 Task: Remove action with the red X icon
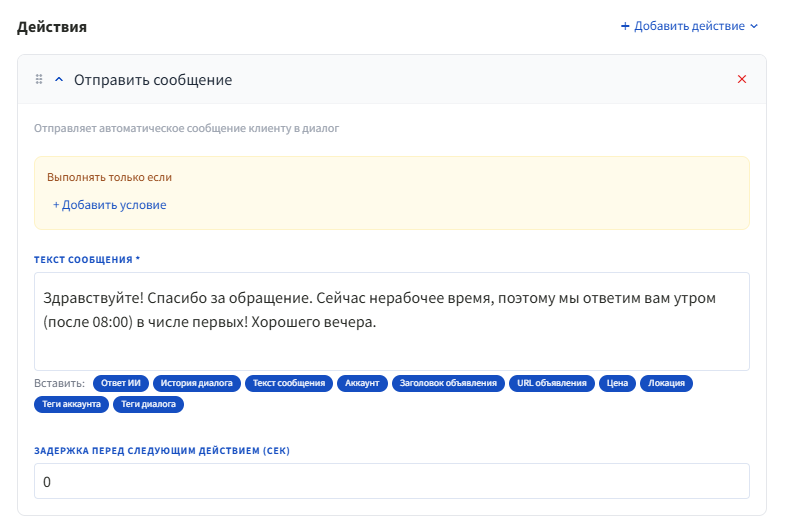742,79
